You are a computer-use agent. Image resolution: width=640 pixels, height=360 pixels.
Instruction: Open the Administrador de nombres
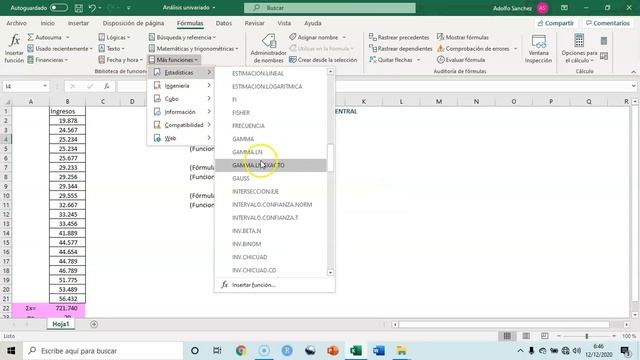pos(268,49)
